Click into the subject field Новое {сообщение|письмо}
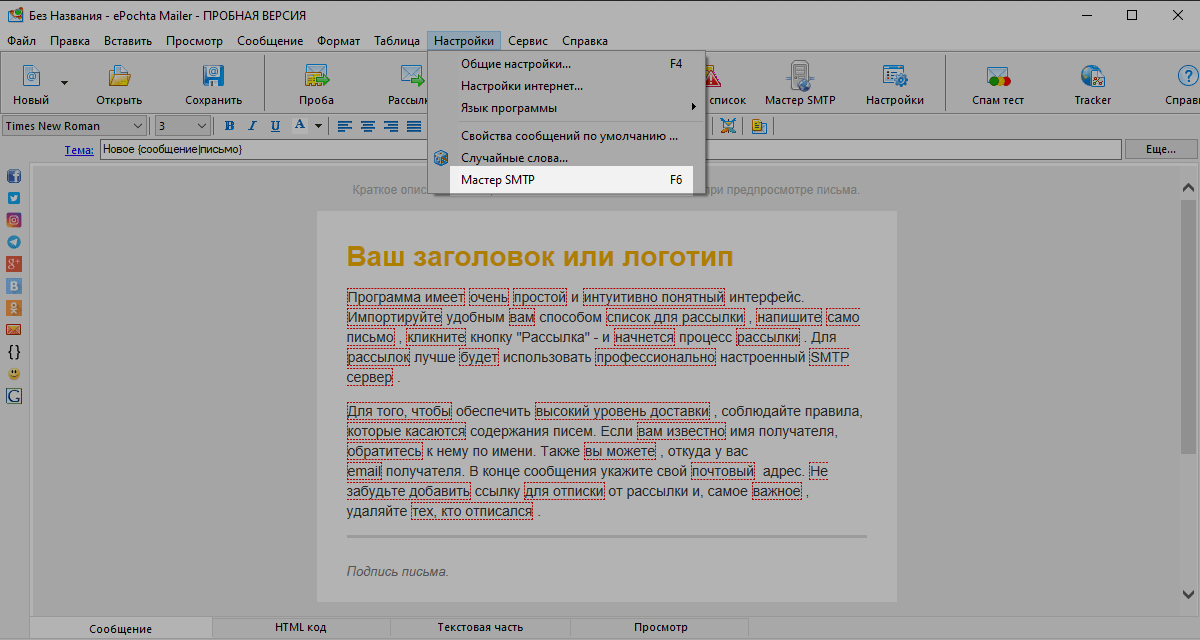 (x=610, y=149)
